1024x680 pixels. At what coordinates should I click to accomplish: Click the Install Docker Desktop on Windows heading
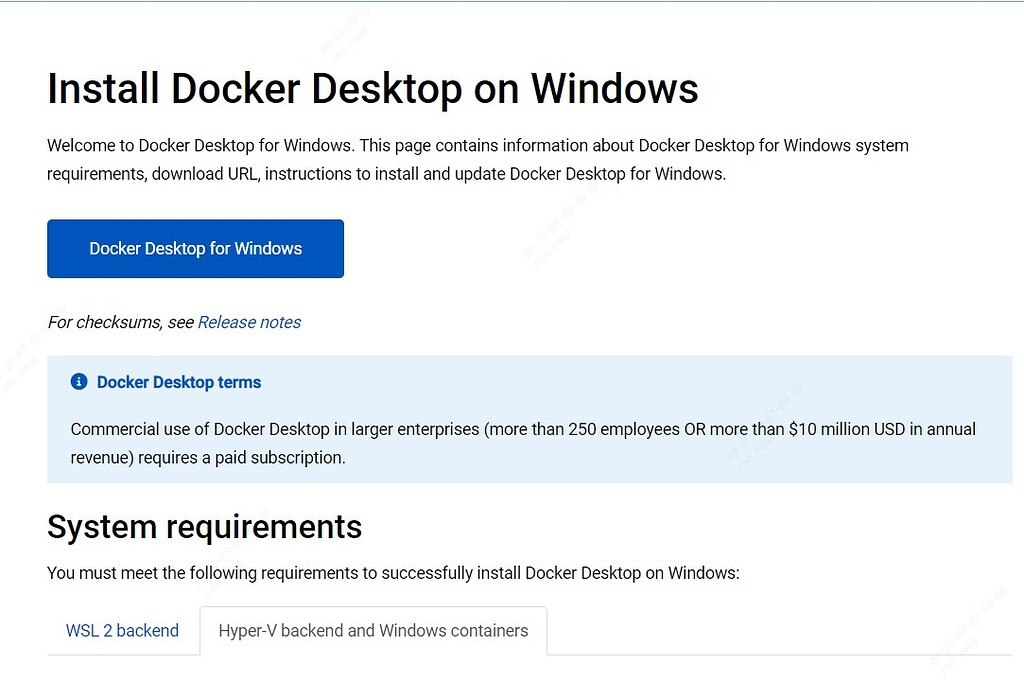(x=372, y=89)
